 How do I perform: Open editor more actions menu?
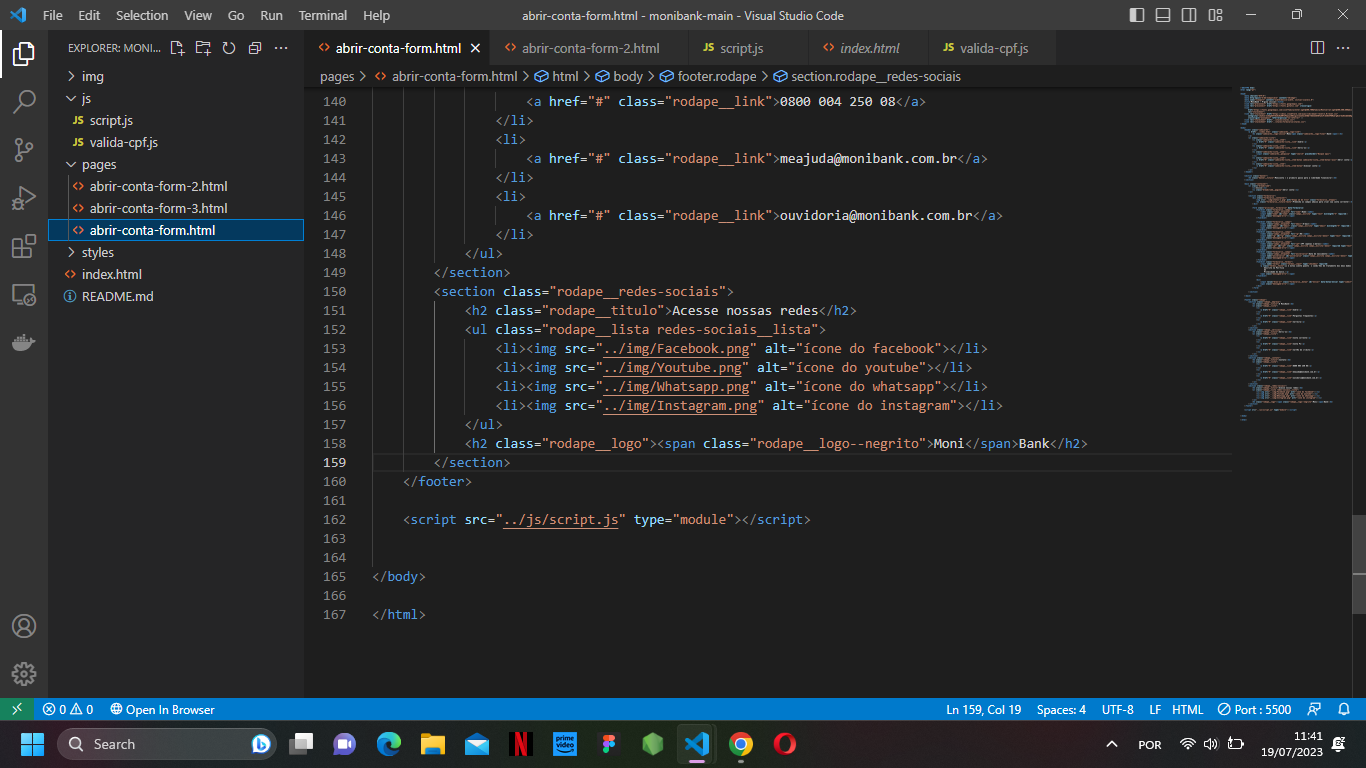click(1343, 48)
